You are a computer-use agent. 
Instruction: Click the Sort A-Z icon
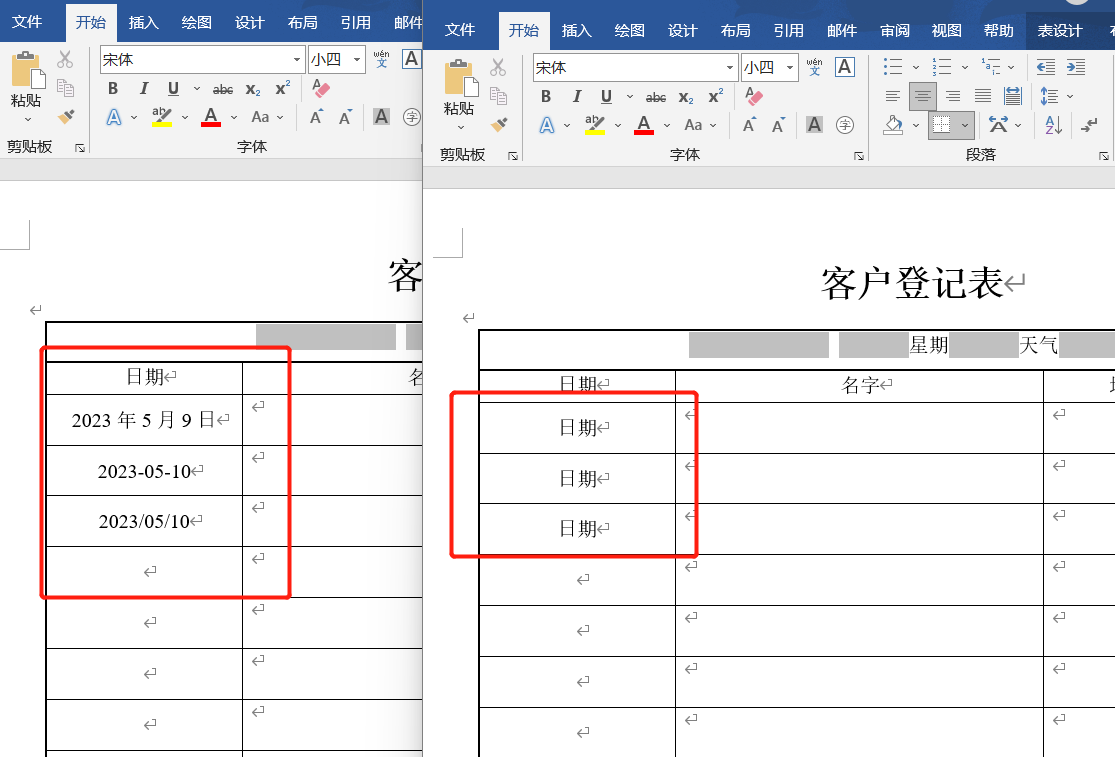click(x=1053, y=123)
